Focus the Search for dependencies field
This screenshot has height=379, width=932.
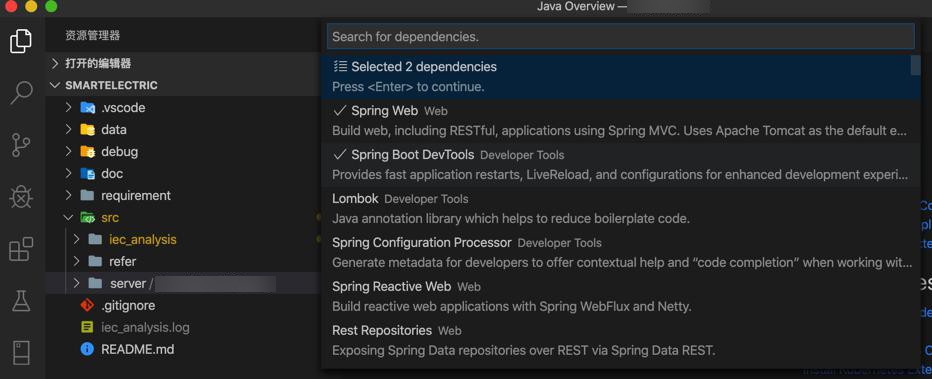621,36
